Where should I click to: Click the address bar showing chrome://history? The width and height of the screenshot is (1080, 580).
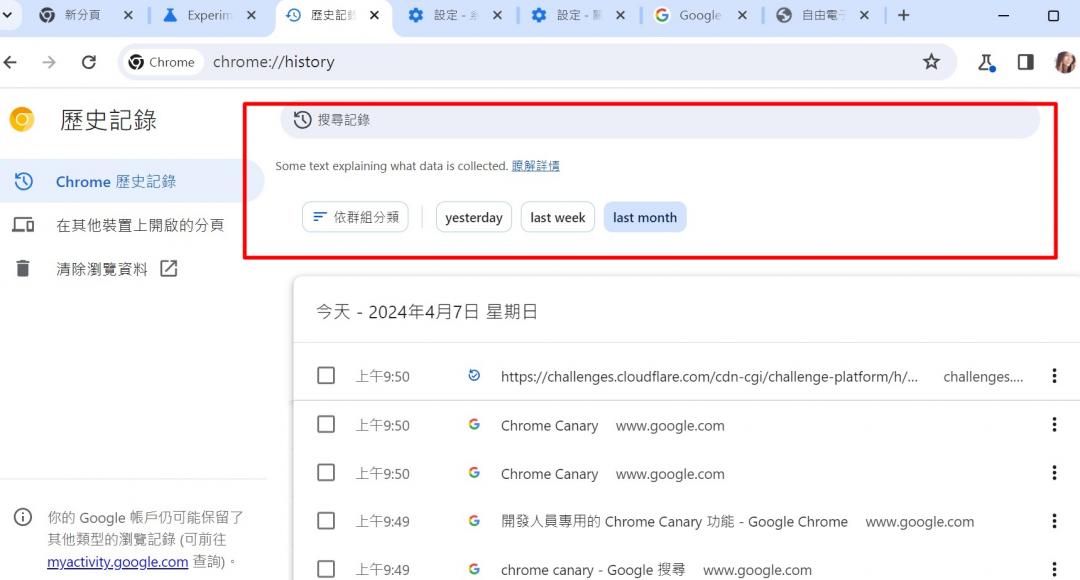point(537,62)
